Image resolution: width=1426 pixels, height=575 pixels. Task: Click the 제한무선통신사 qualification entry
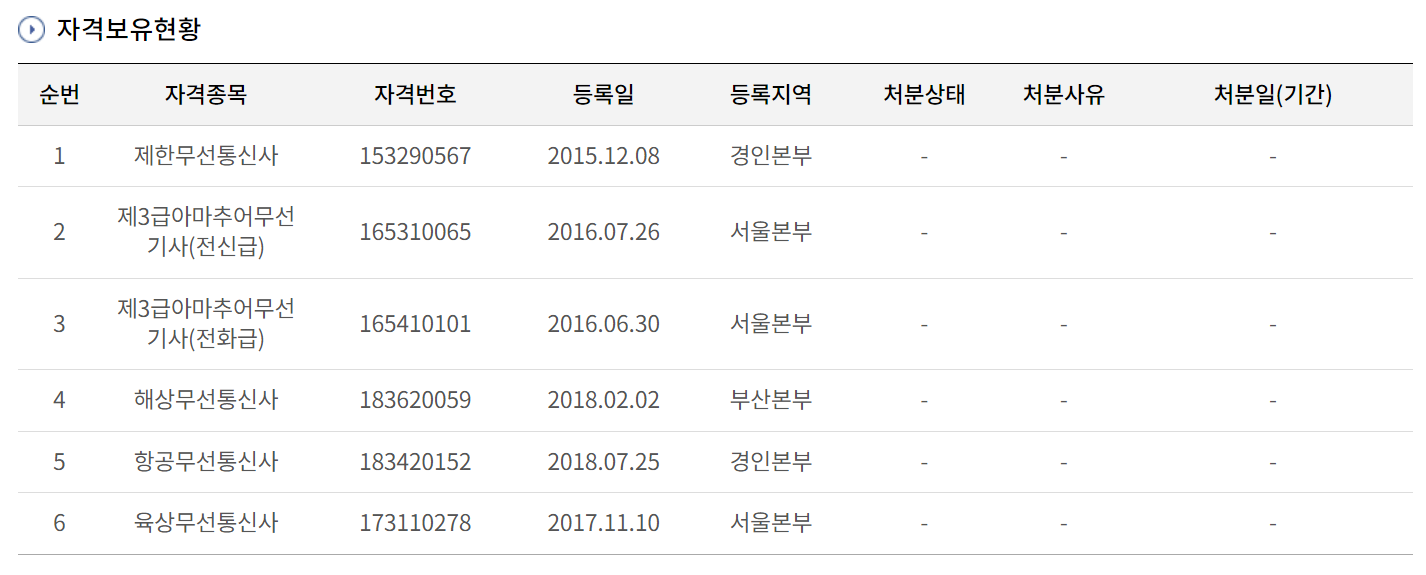pyautogui.click(x=206, y=156)
